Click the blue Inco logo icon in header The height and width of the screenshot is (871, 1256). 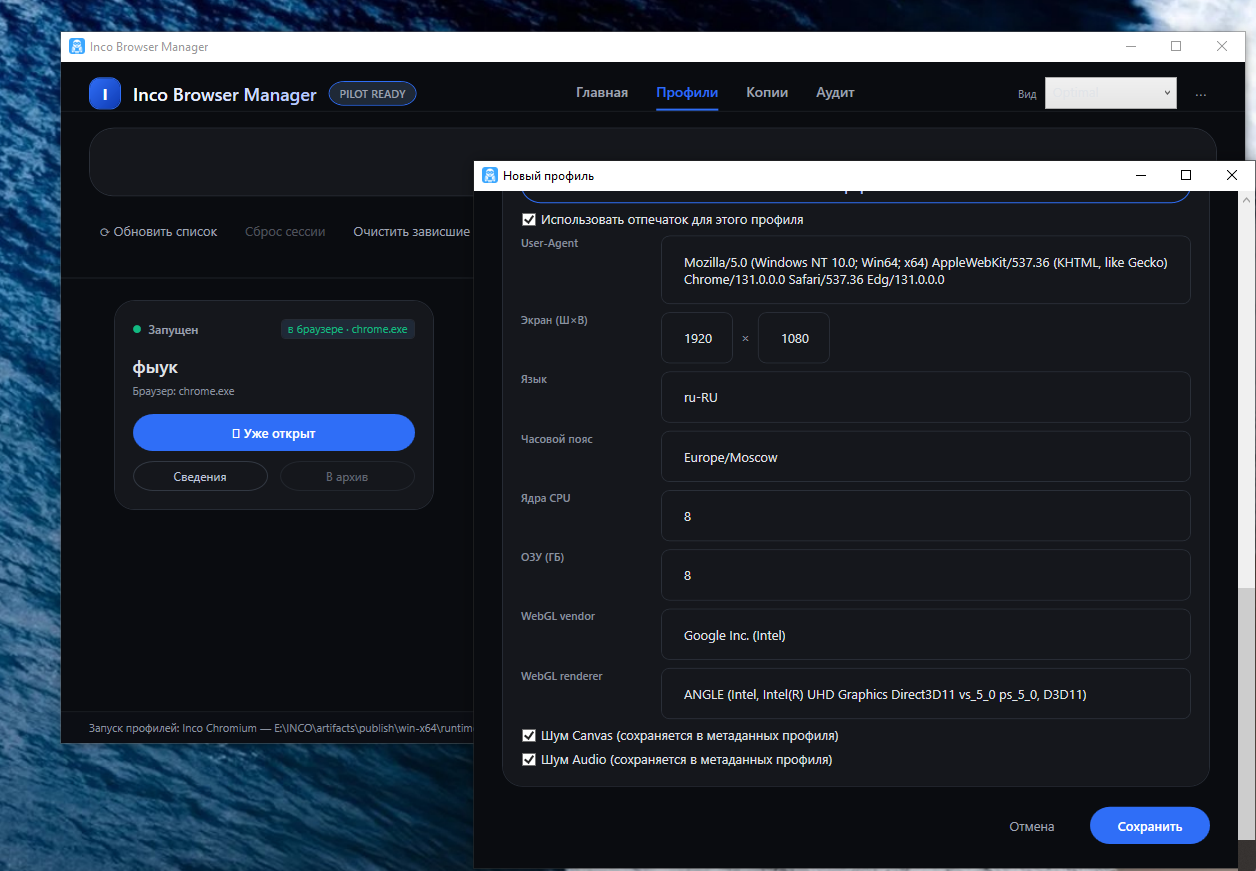(105, 93)
